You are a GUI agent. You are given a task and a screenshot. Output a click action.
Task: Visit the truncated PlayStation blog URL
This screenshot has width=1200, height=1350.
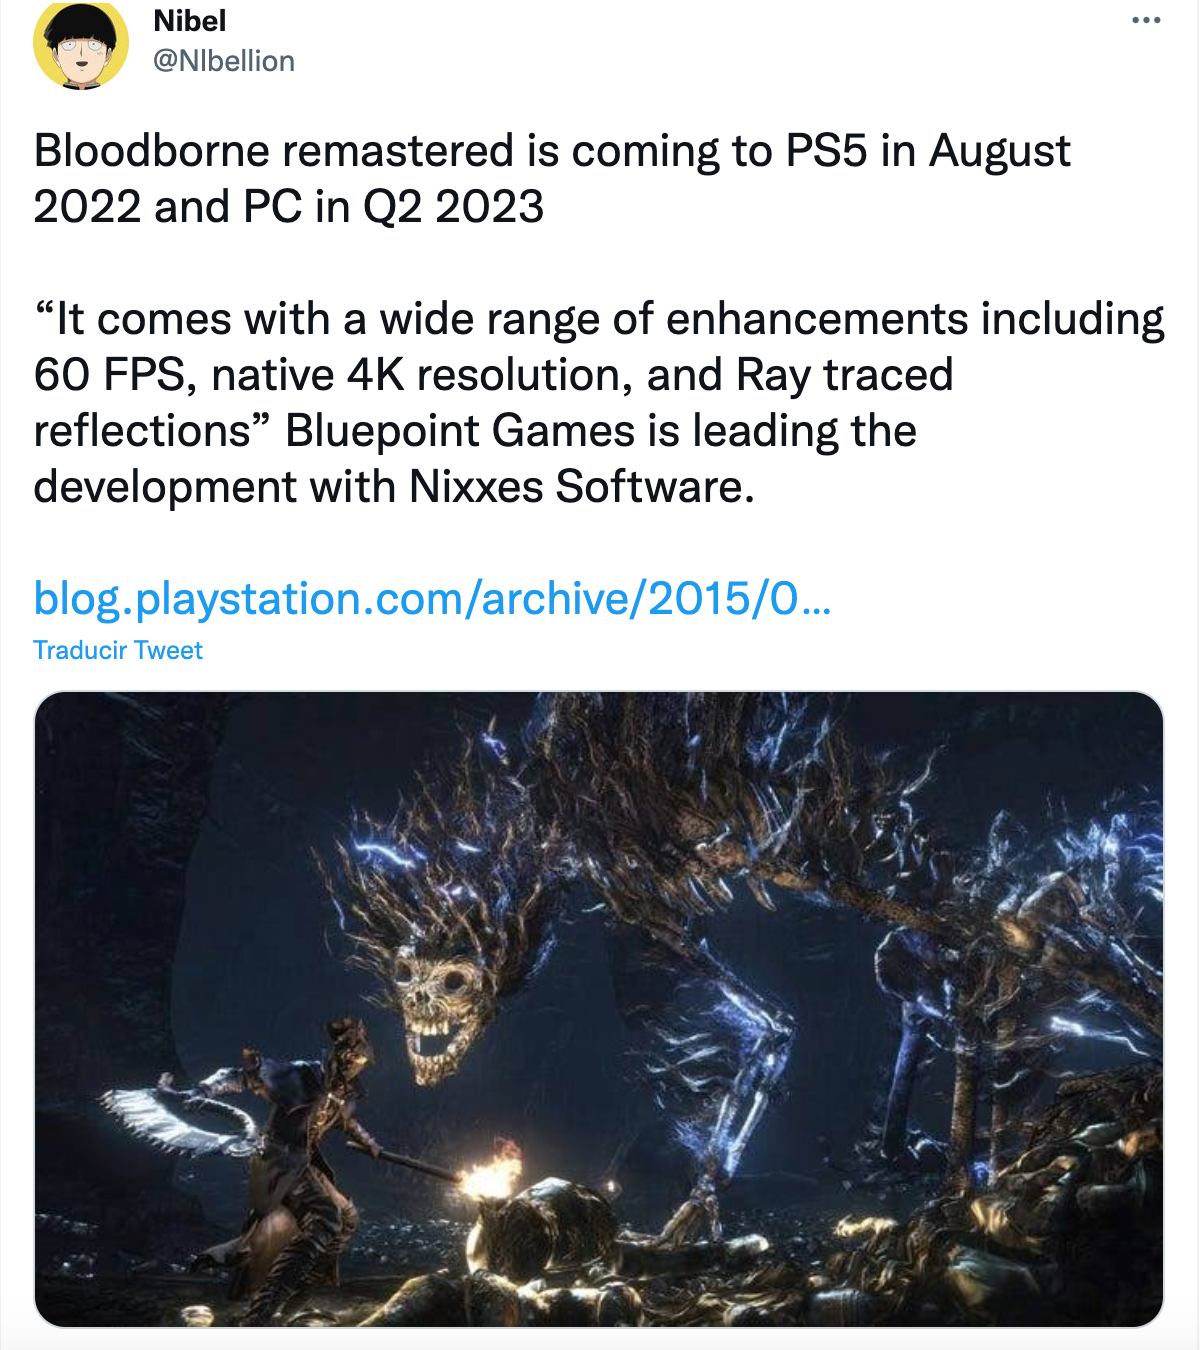pos(431,599)
